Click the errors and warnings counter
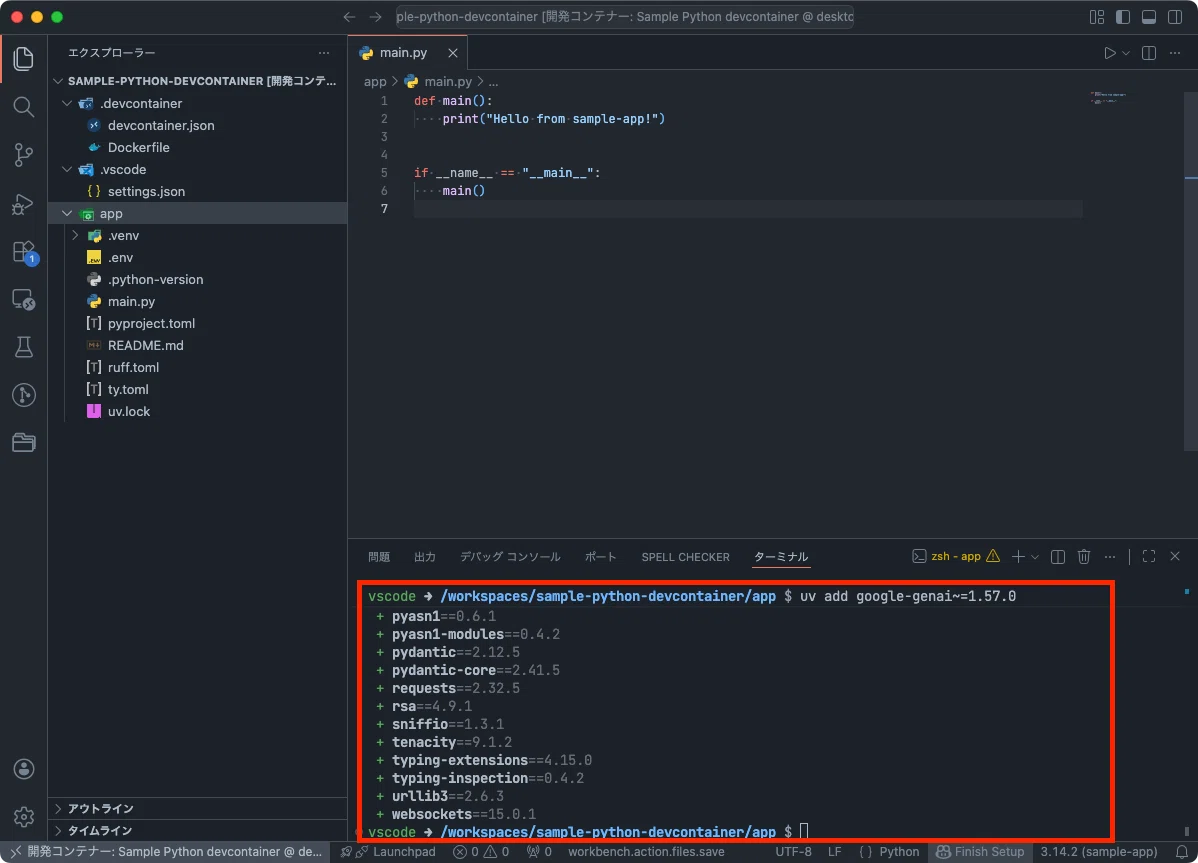This screenshot has height=863, width=1198. click(481, 852)
